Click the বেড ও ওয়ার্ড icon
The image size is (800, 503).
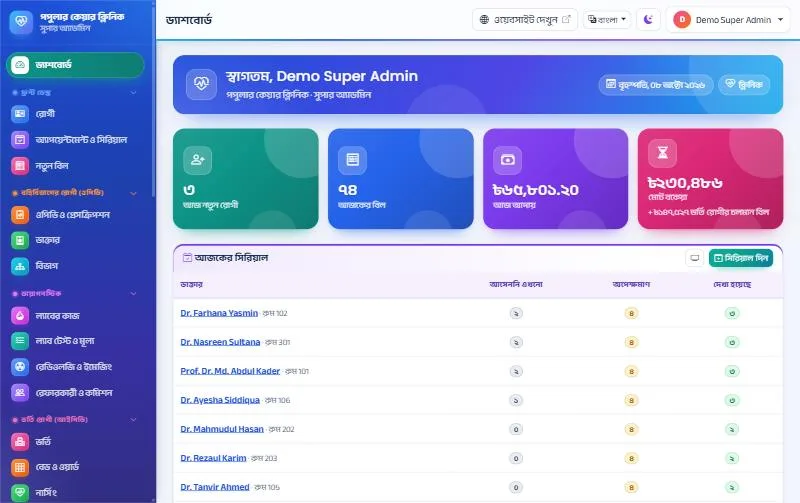(20, 467)
